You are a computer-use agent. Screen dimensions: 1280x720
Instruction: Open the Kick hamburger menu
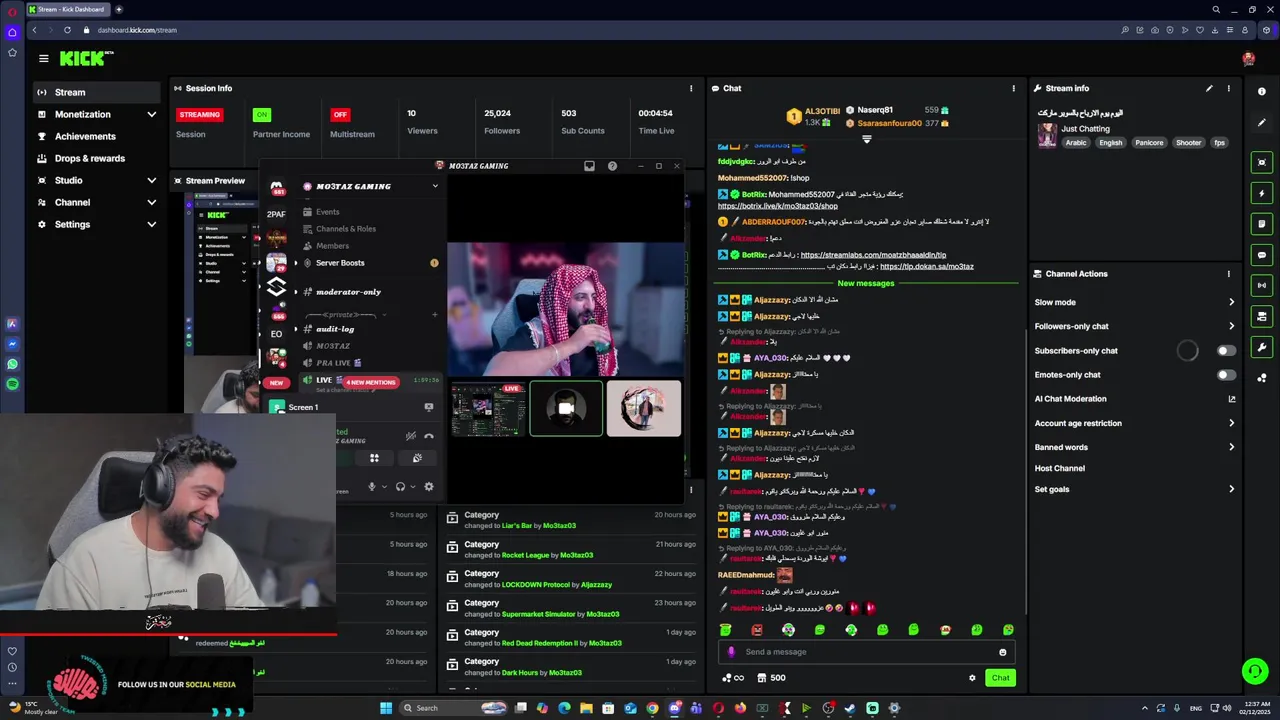click(x=43, y=59)
